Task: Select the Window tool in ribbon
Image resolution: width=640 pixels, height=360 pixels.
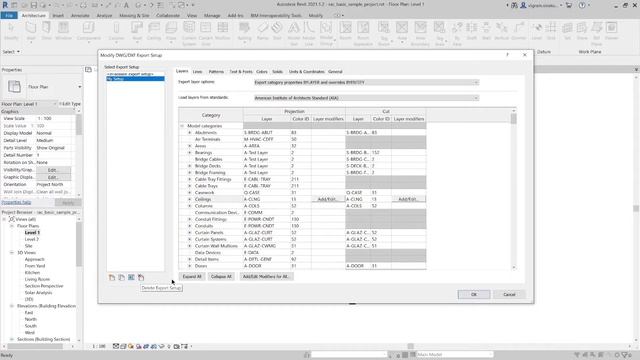Action: coord(63,31)
